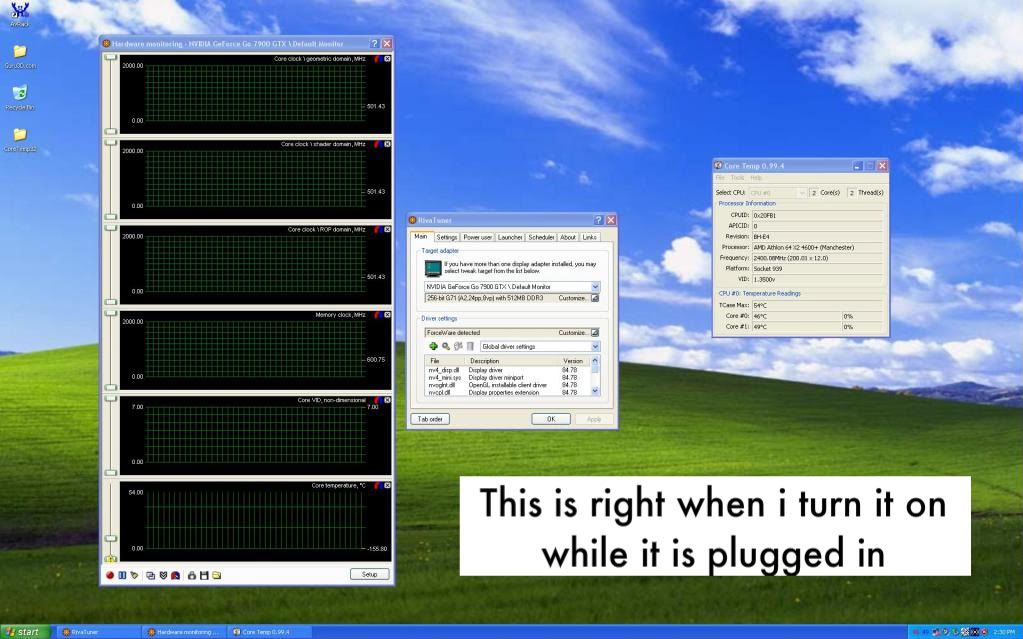Open the Guru3D.com folder on desktop
Image resolution: width=1023 pixels, height=639 pixels.
[20, 56]
